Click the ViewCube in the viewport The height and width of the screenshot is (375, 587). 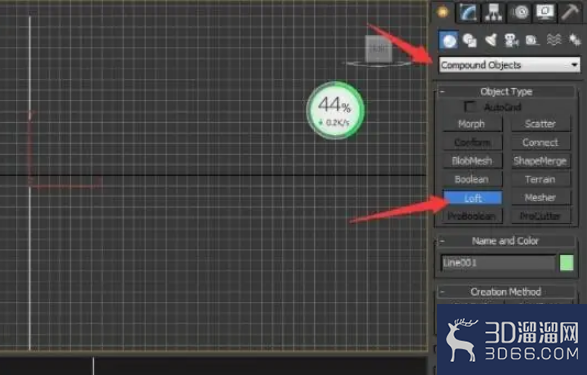click(378, 50)
